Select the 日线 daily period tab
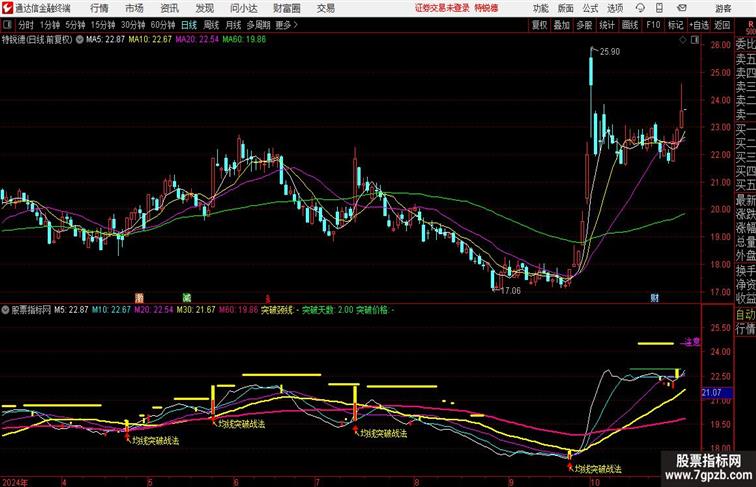The image size is (756, 487). [189, 25]
